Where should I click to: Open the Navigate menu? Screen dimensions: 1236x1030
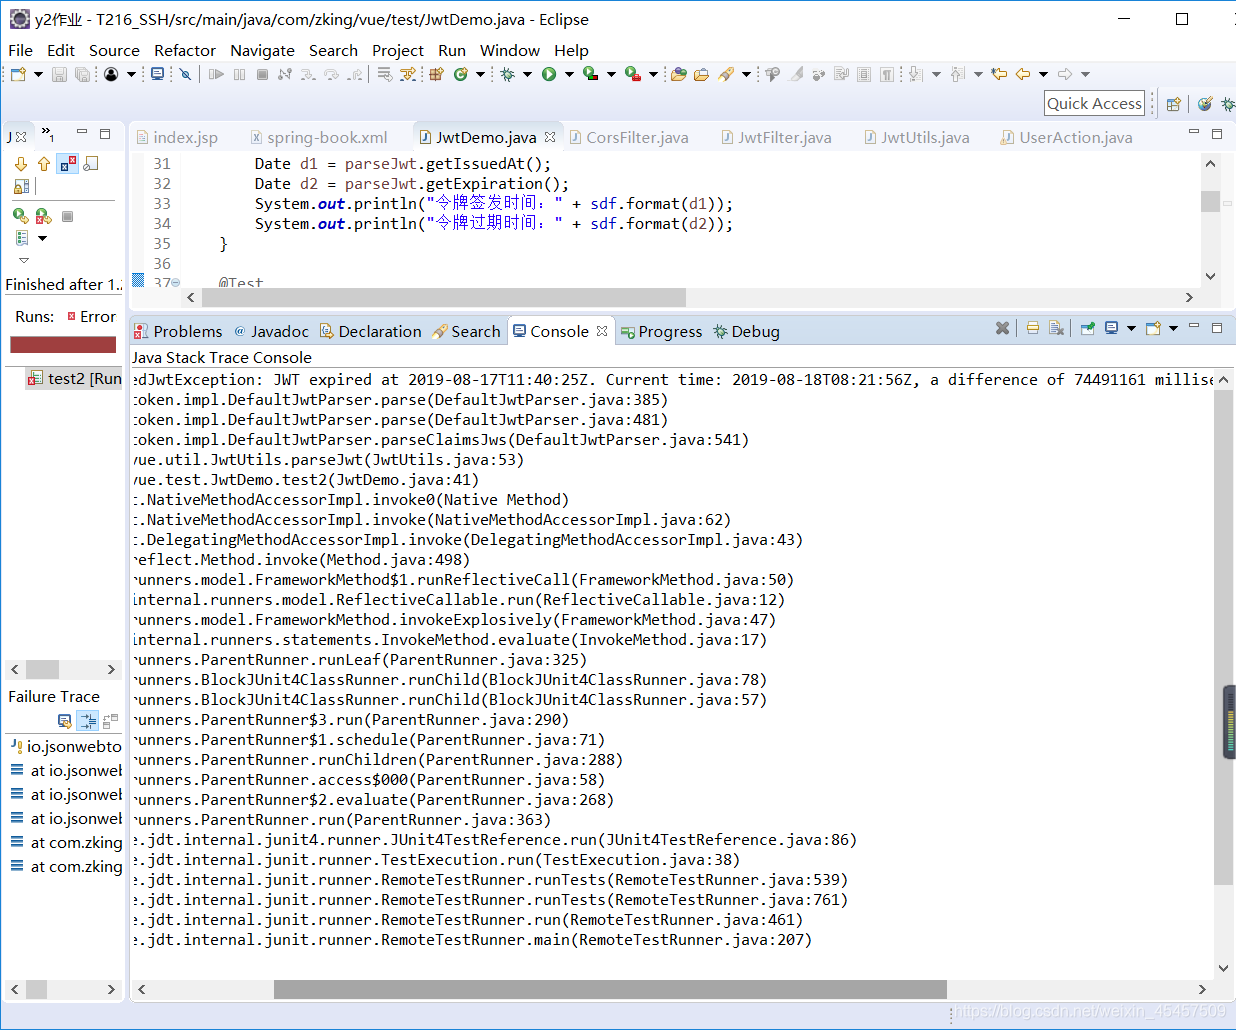click(262, 50)
